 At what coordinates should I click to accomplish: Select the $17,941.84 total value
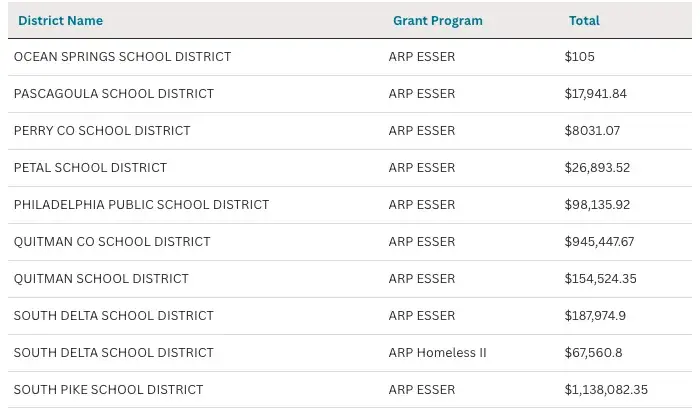595,94
